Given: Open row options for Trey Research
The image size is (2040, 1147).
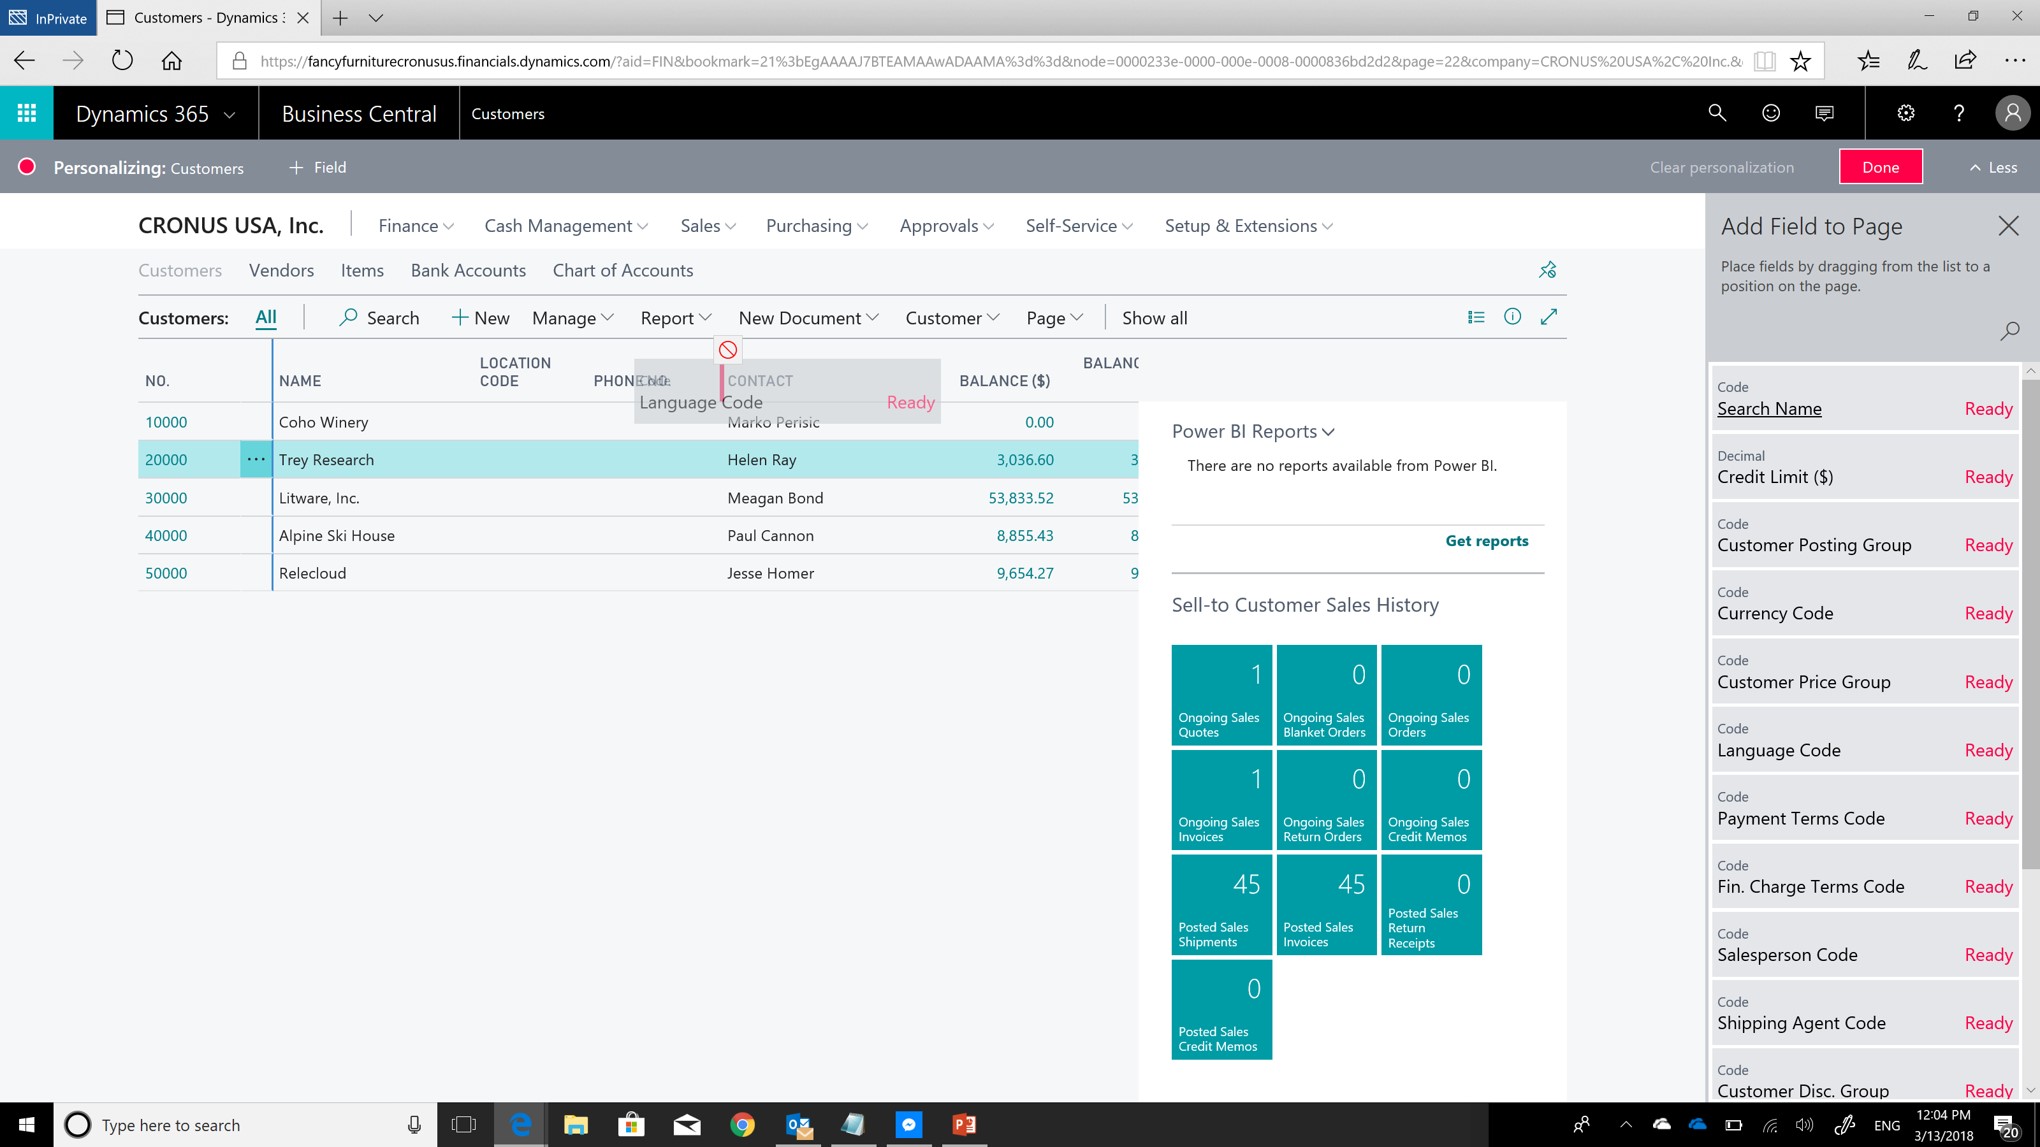Looking at the screenshot, I should click(256, 459).
